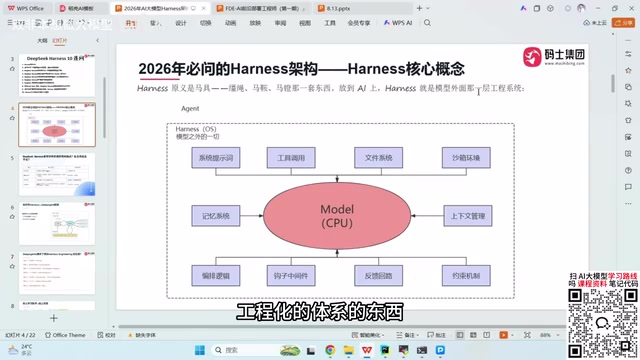Select the slide 6 thumbnail
This screenshot has height=360, width=640.
pyautogui.click(x=57, y=224)
